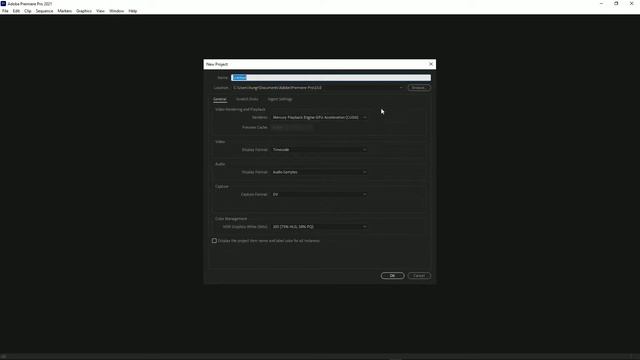This screenshot has width=640, height=360.
Task: Open the Video Display Format dropdown
Action: pyautogui.click(x=319, y=150)
